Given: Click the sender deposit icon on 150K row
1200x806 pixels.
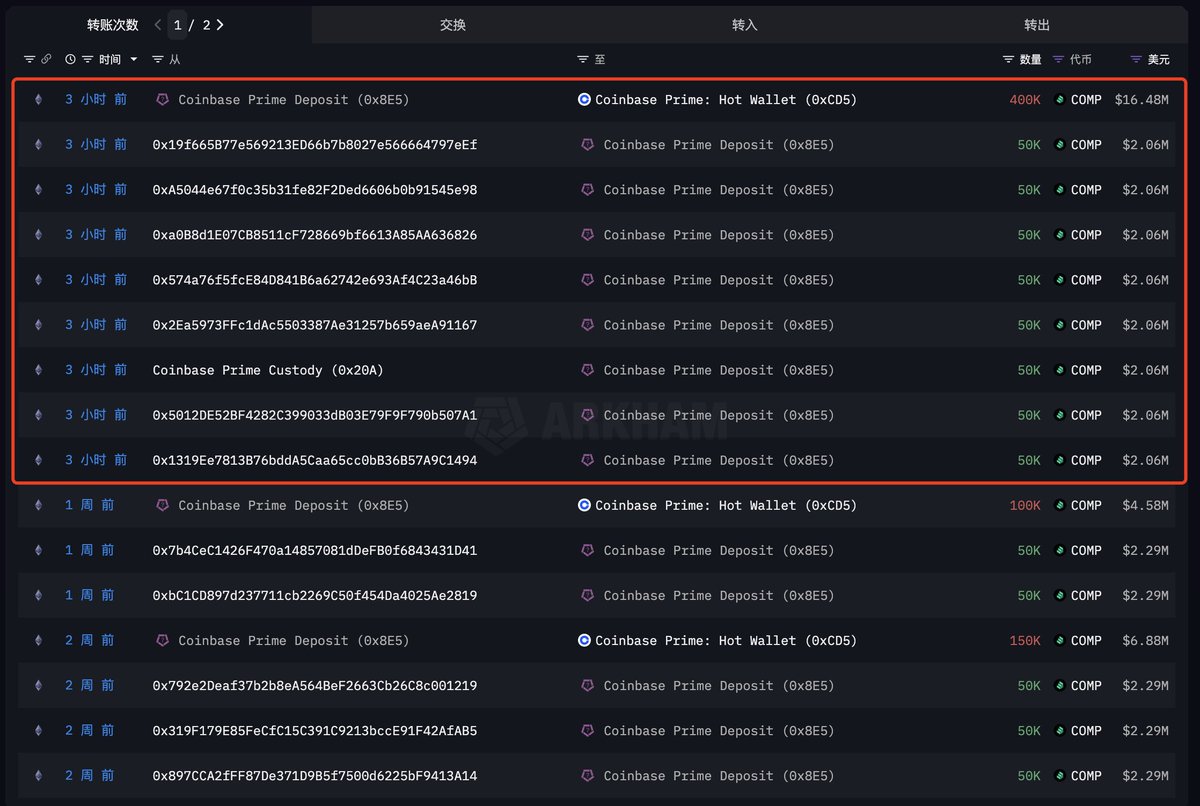Looking at the screenshot, I should (x=163, y=640).
